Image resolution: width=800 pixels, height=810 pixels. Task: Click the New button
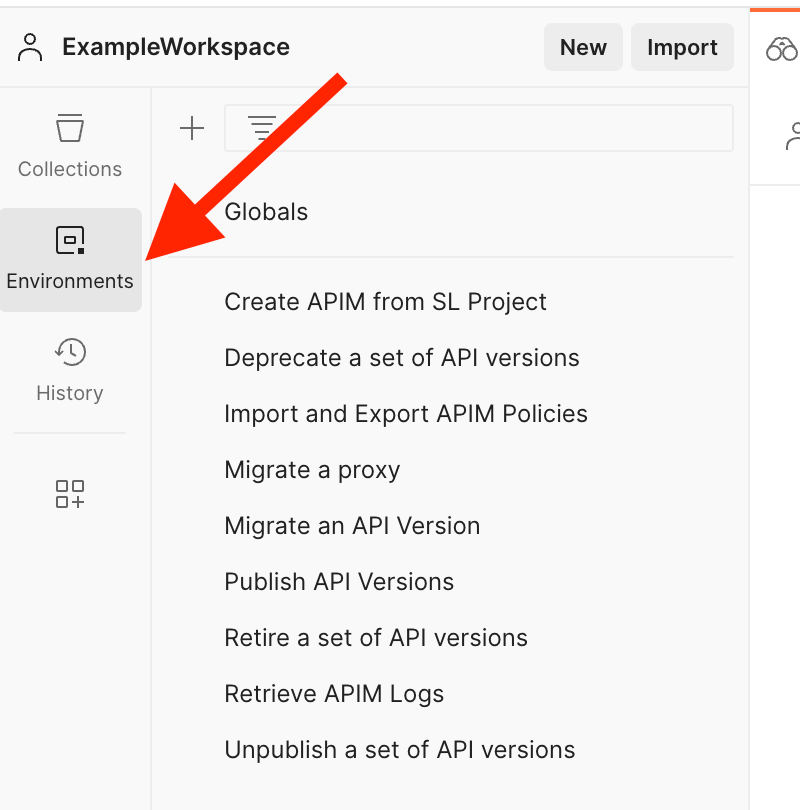tap(583, 47)
